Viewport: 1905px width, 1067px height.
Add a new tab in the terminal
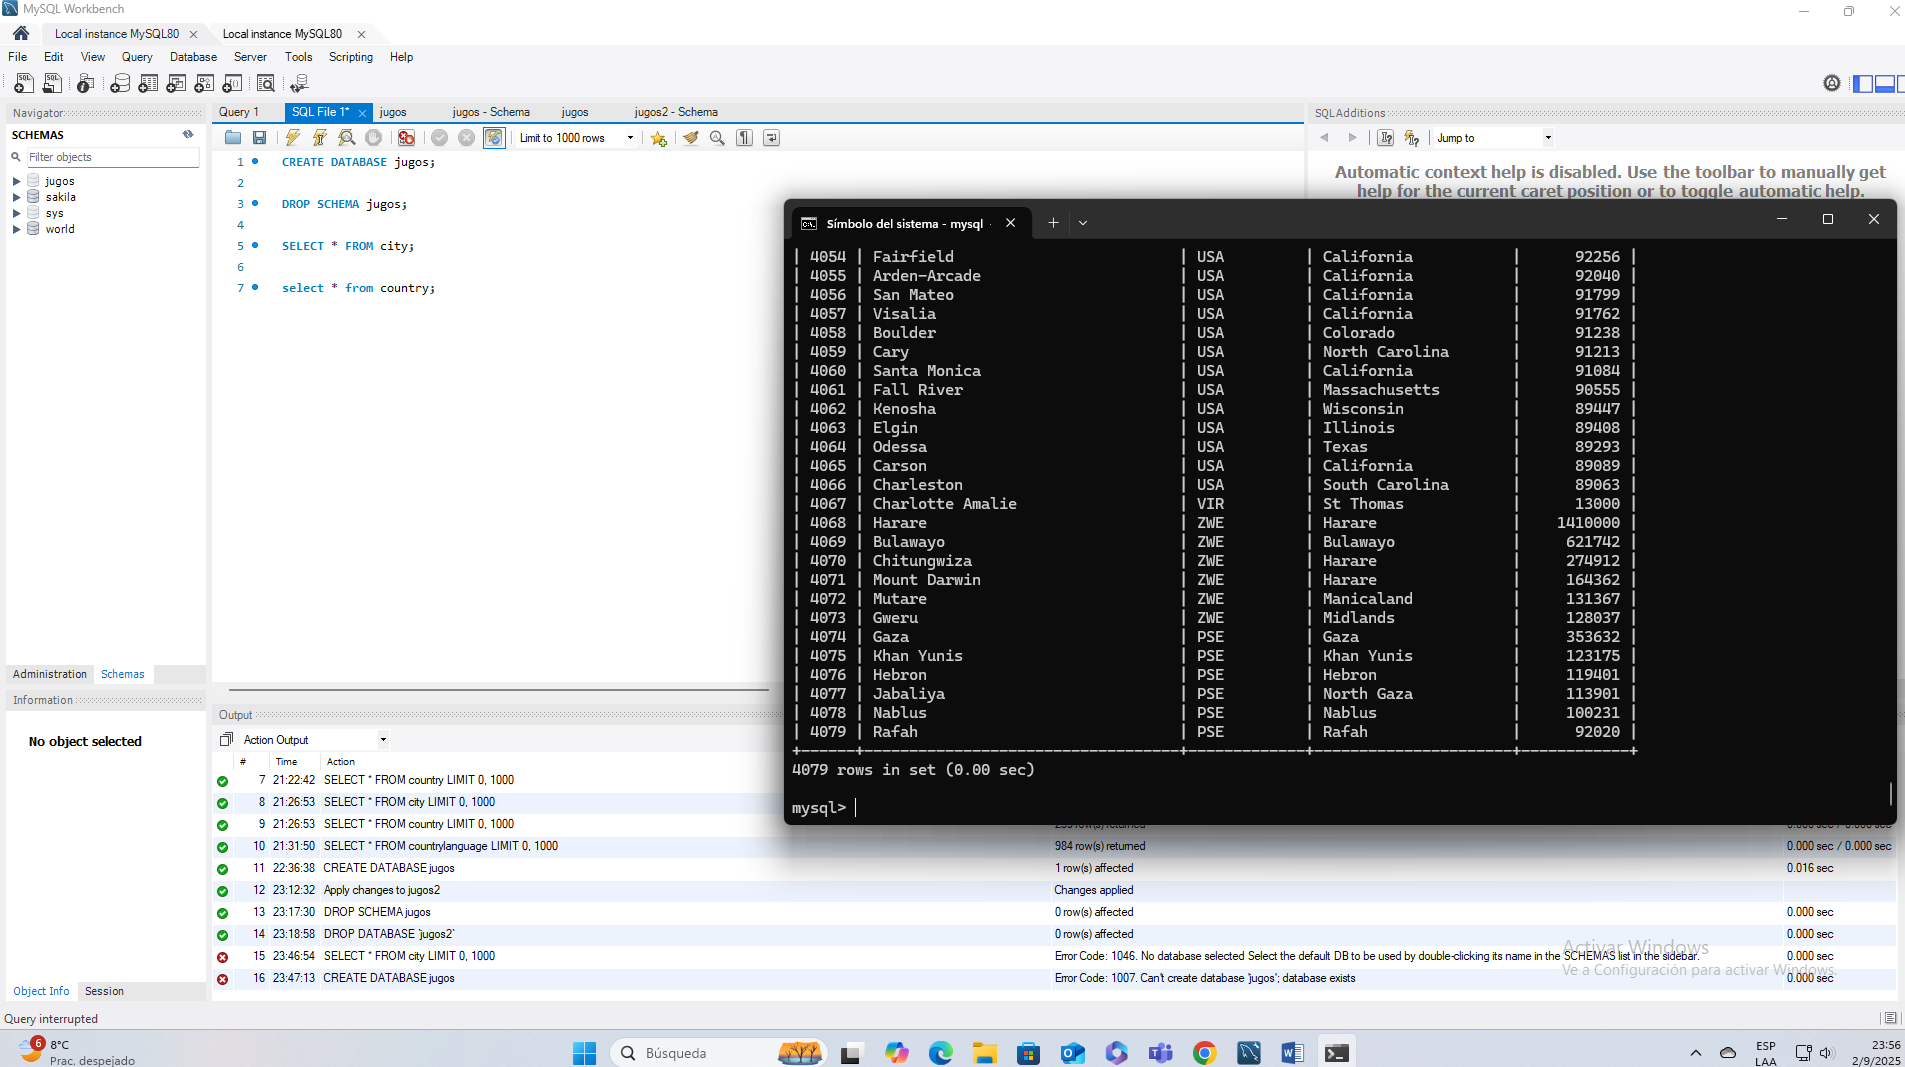[1053, 223]
